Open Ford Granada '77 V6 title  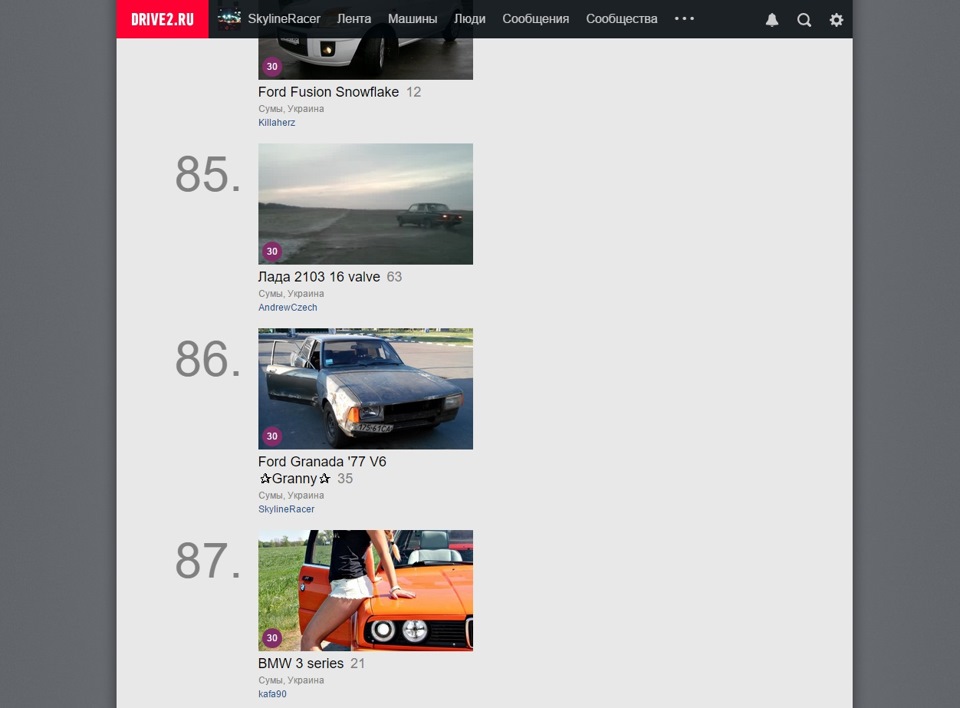(x=322, y=470)
